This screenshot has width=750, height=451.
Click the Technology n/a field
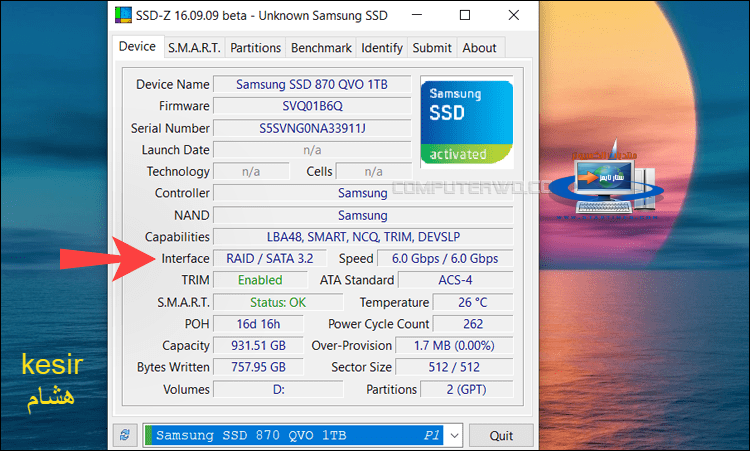pyautogui.click(x=251, y=171)
